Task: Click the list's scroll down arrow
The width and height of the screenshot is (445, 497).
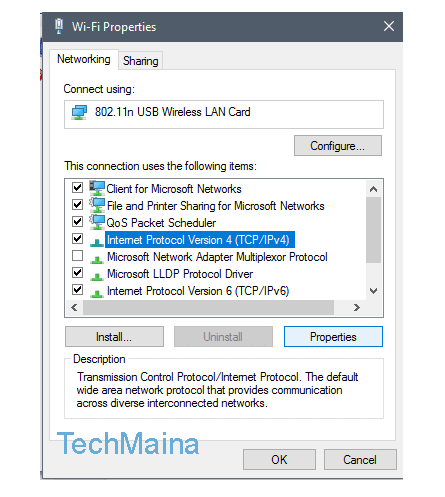Action: point(373,291)
